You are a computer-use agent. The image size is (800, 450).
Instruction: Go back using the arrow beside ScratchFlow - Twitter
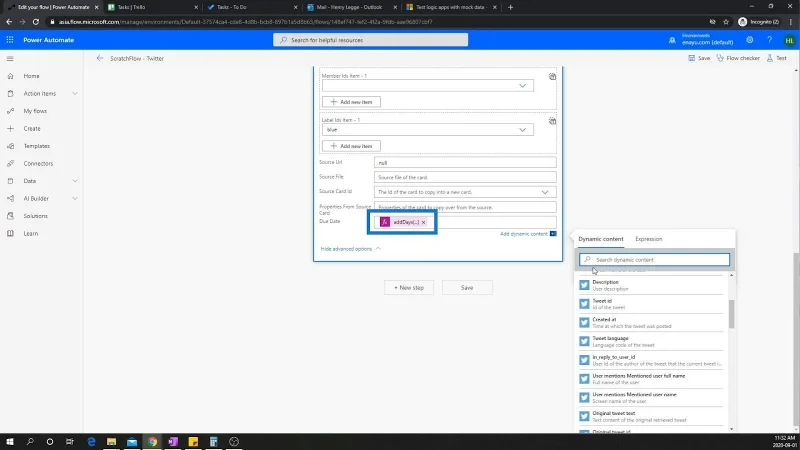pyautogui.click(x=99, y=58)
